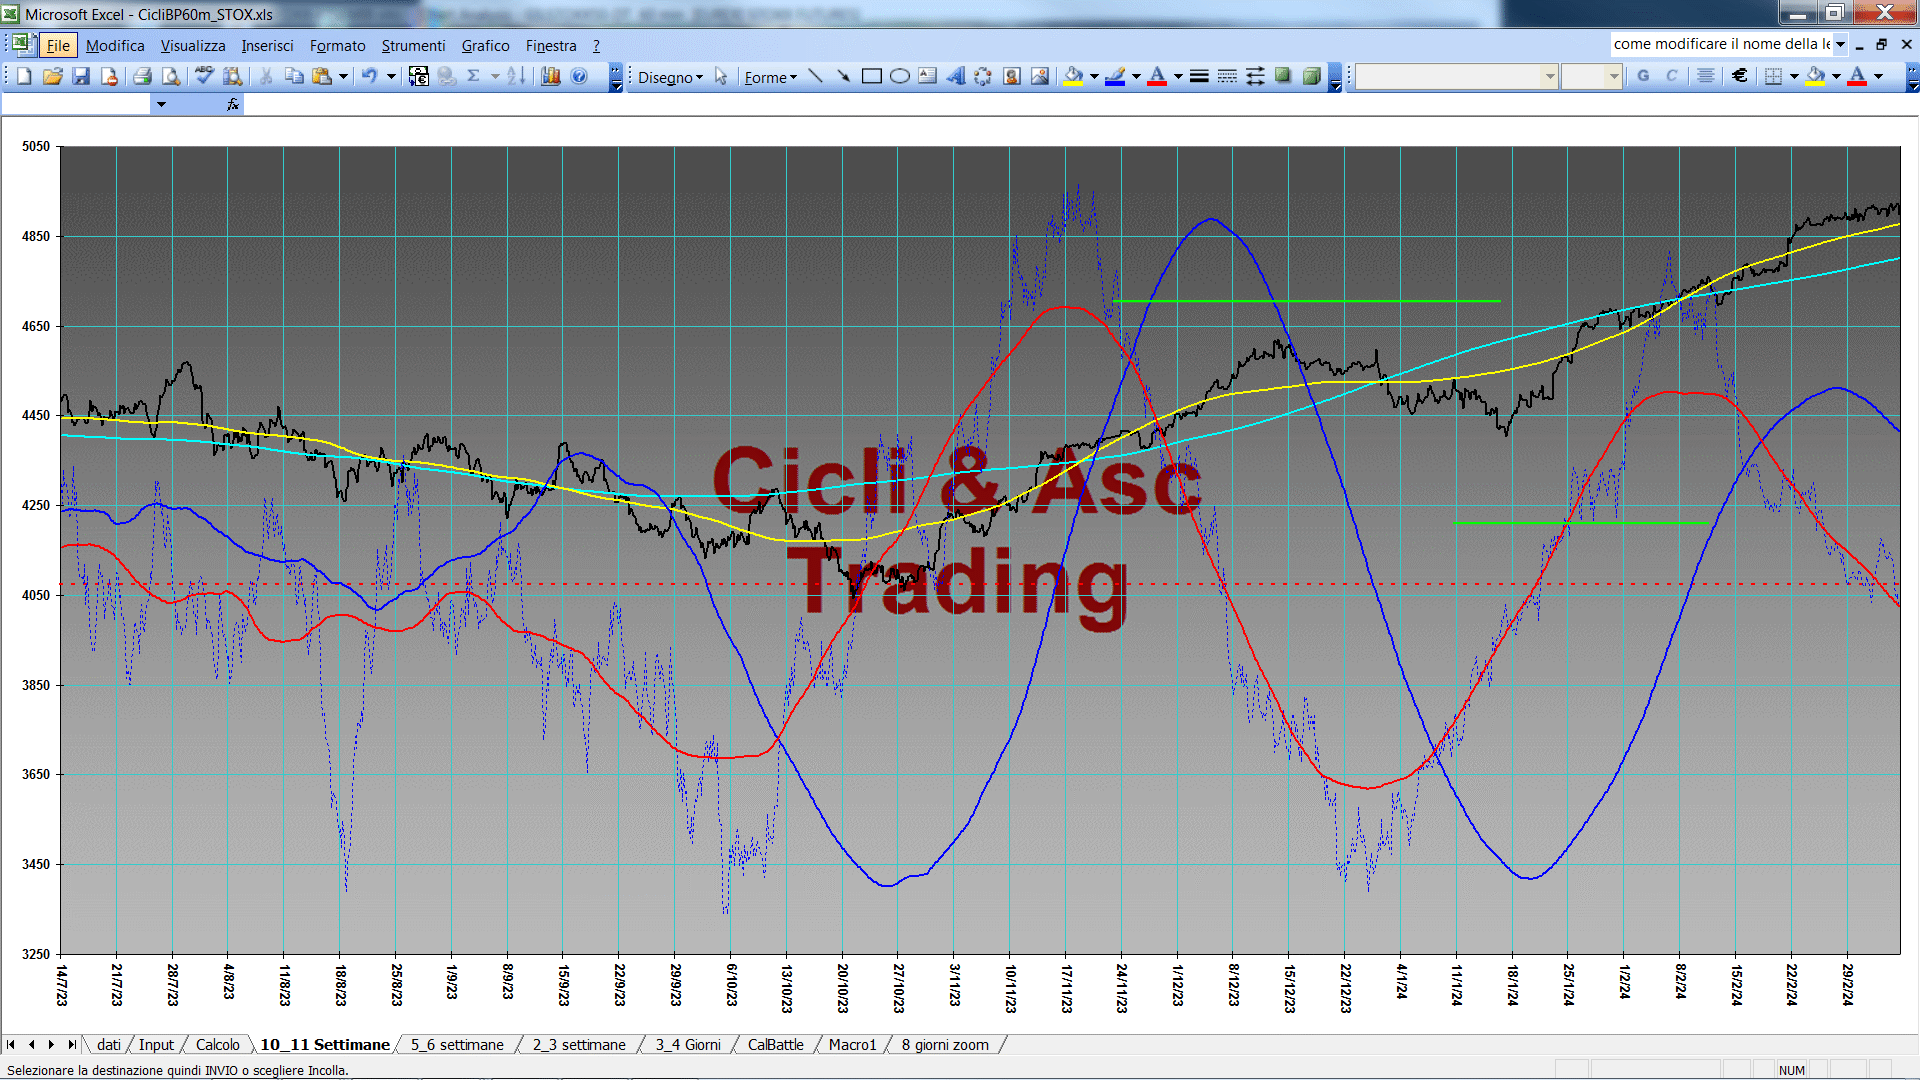Click the Line Style icon in drawing toolbar

[1199, 76]
